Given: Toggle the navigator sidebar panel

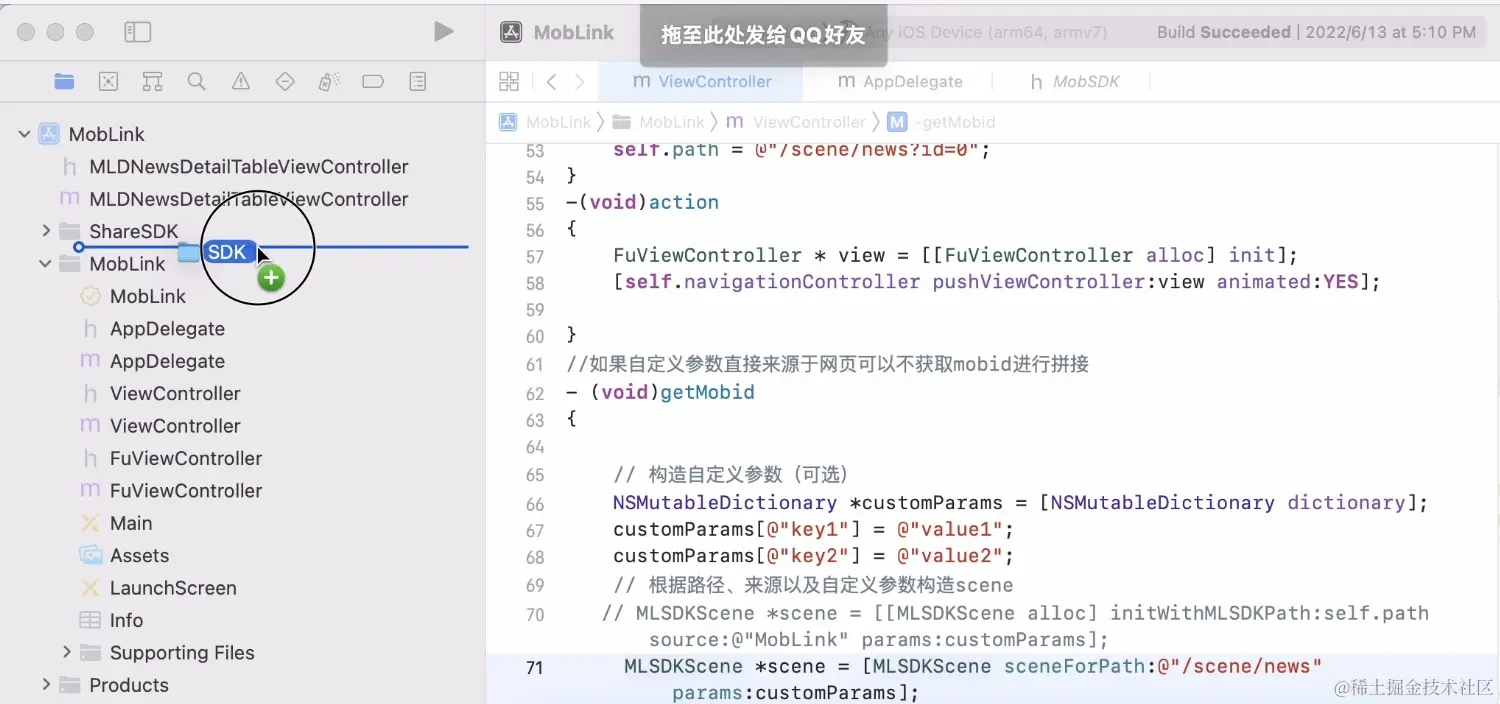Looking at the screenshot, I should (137, 33).
